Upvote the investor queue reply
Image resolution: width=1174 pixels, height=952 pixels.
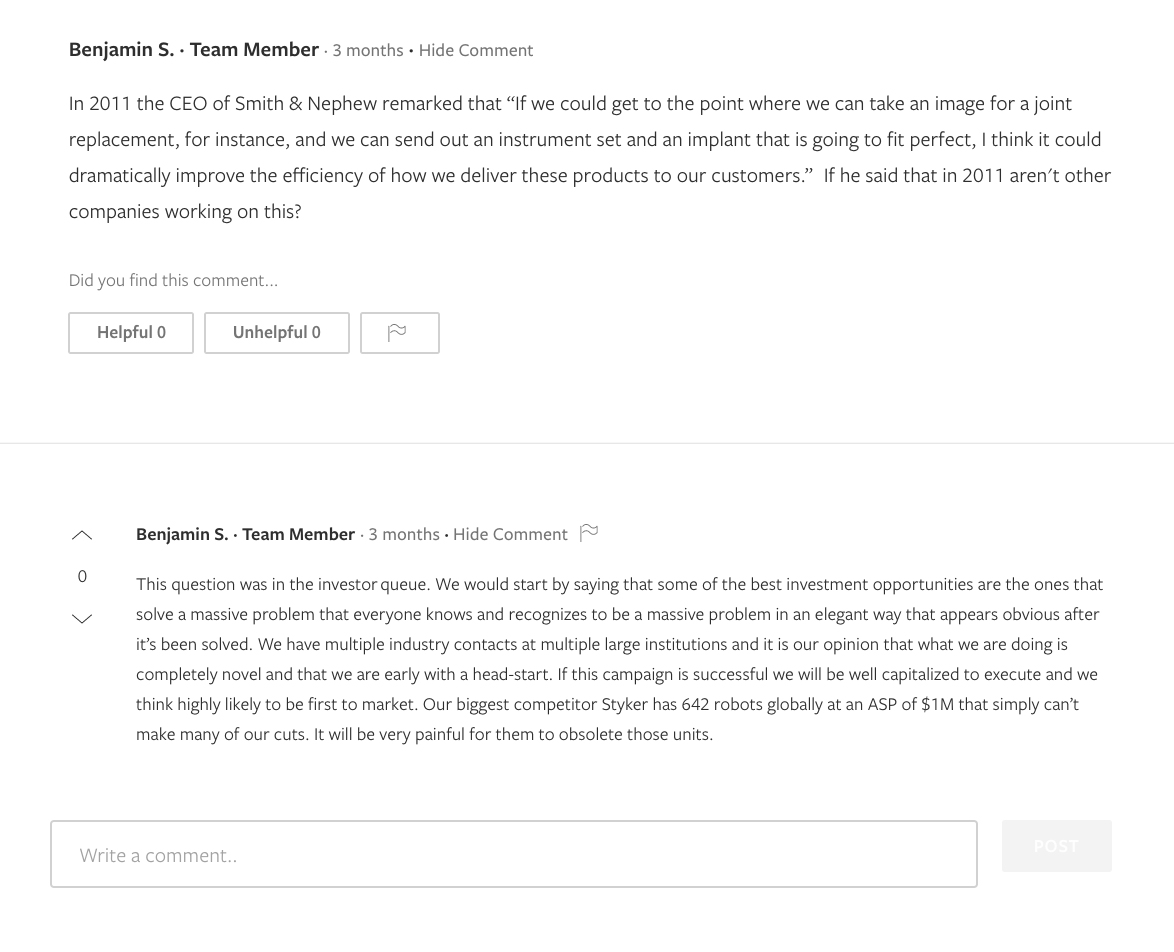click(82, 536)
